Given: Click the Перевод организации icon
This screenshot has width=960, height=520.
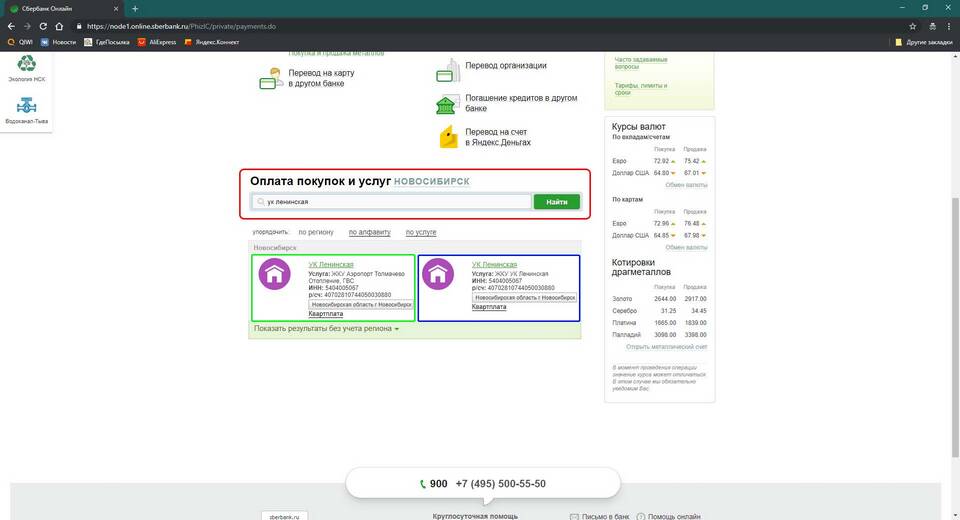Looking at the screenshot, I should coord(448,70).
